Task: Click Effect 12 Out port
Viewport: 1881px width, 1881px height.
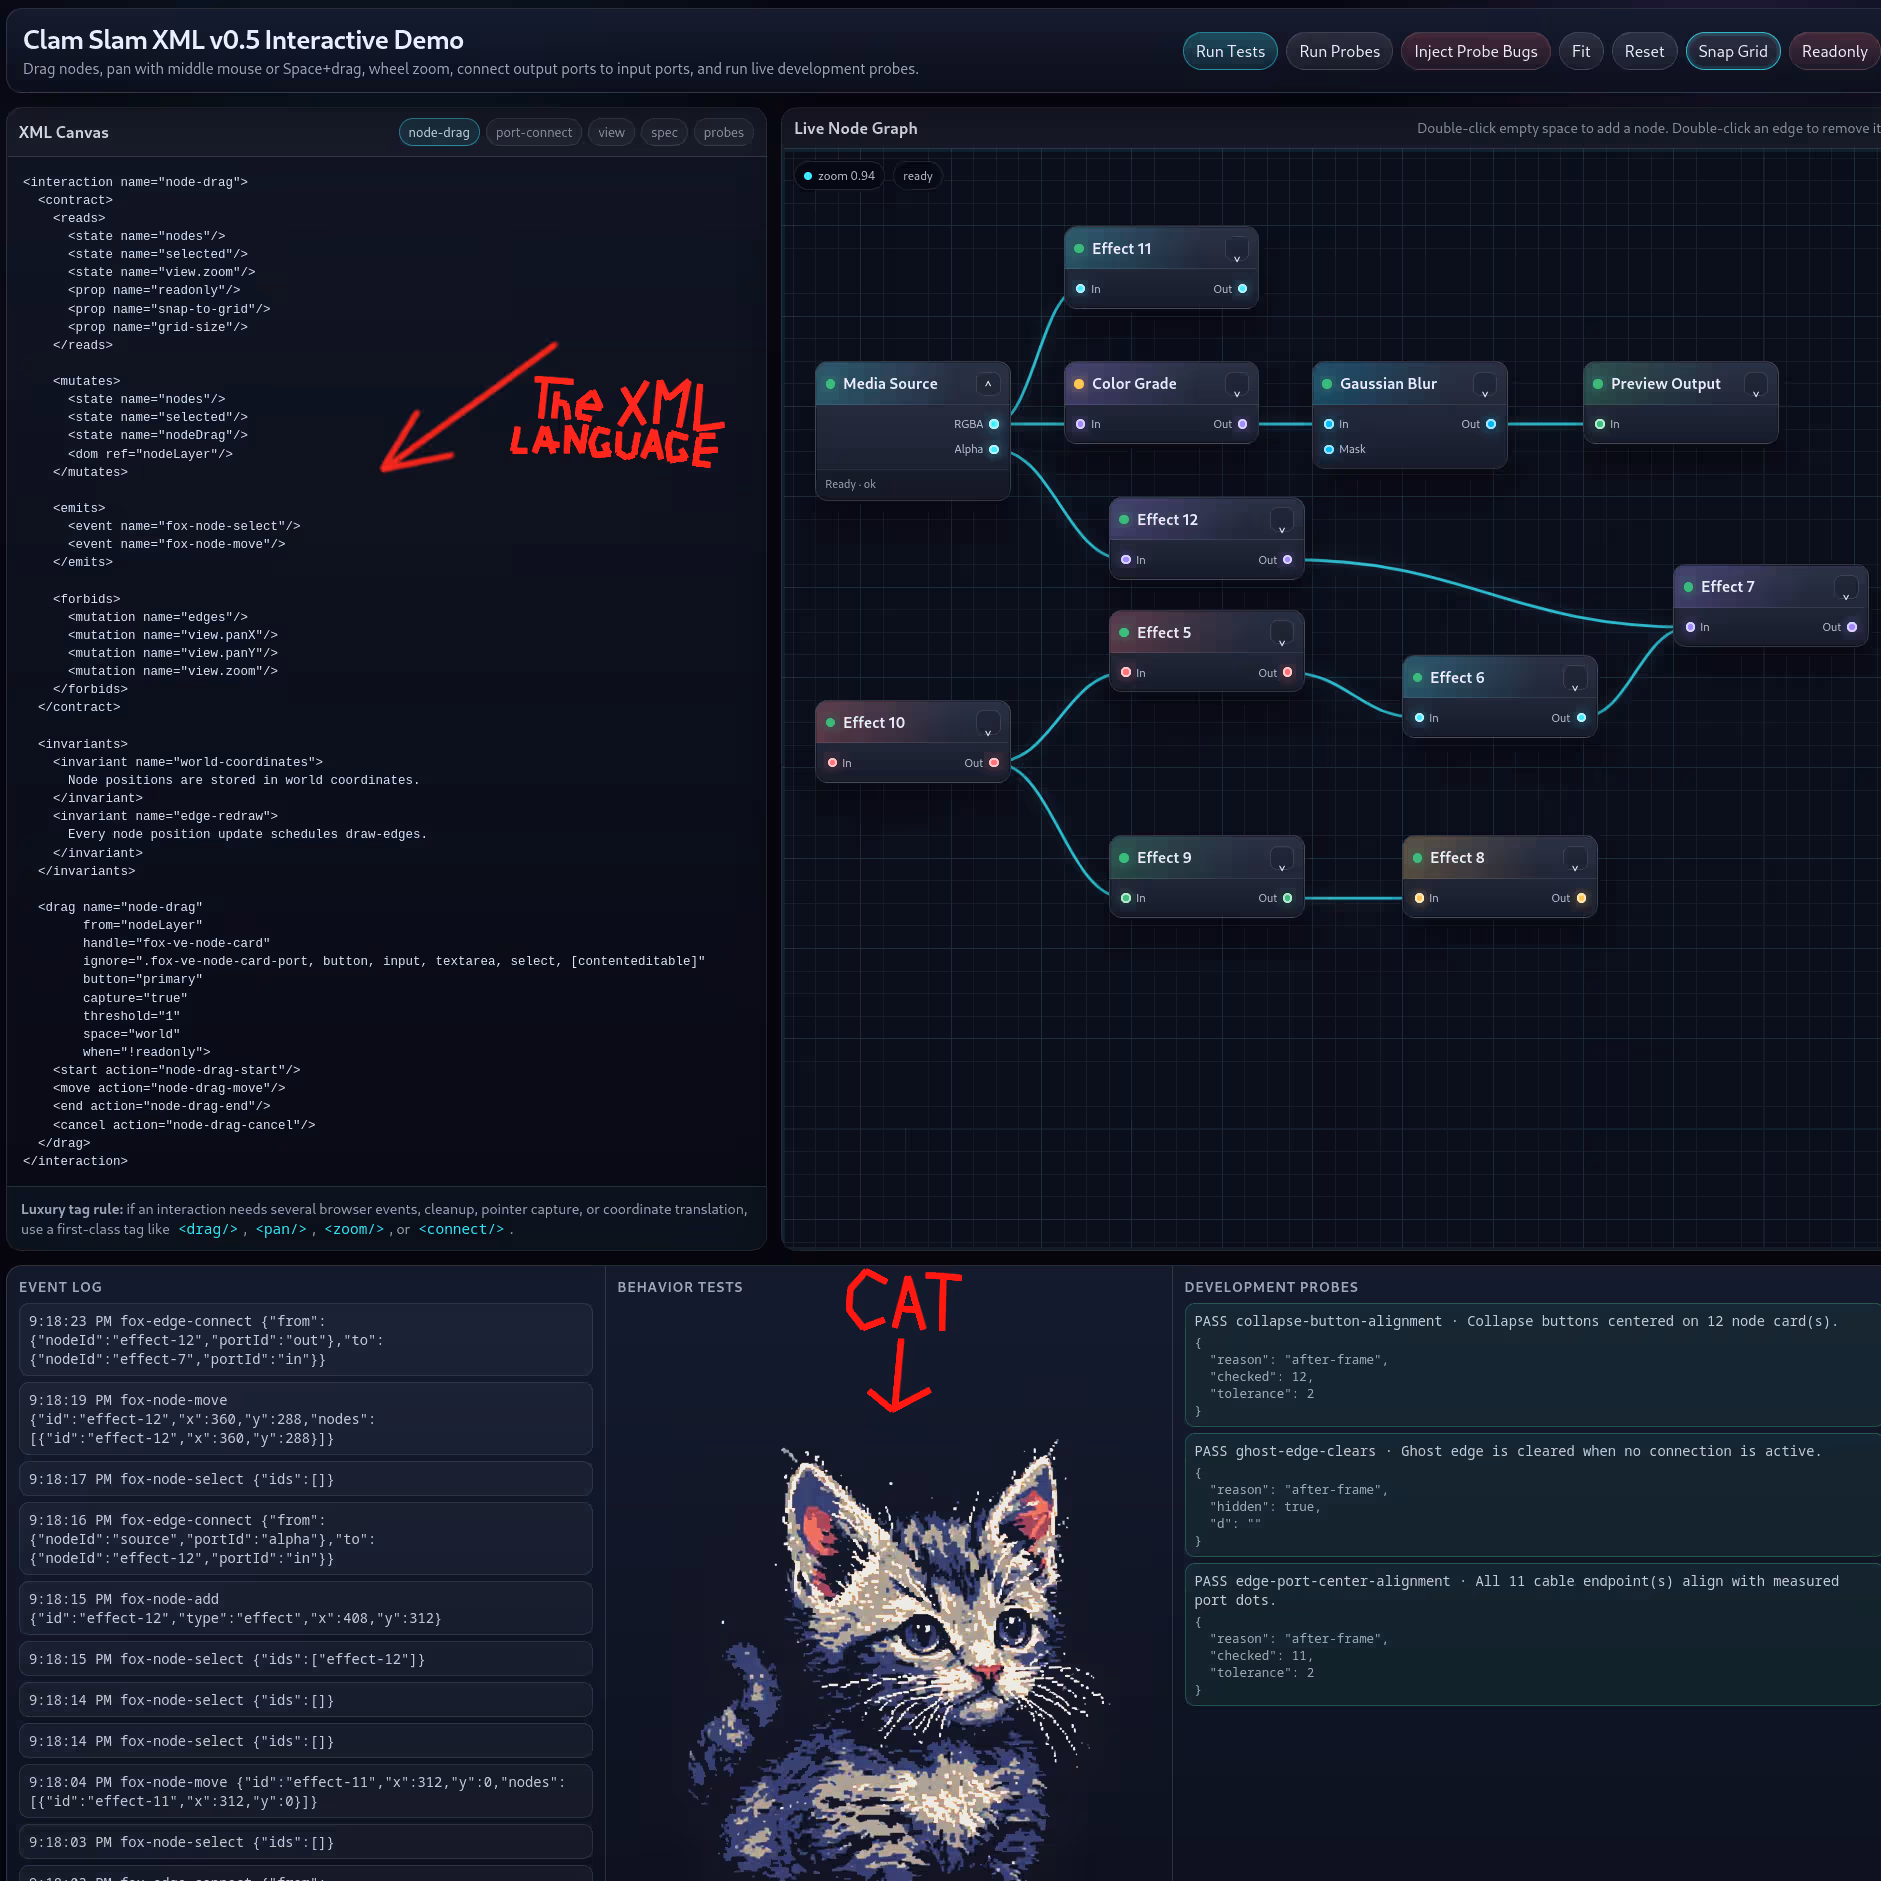Action: (1288, 560)
